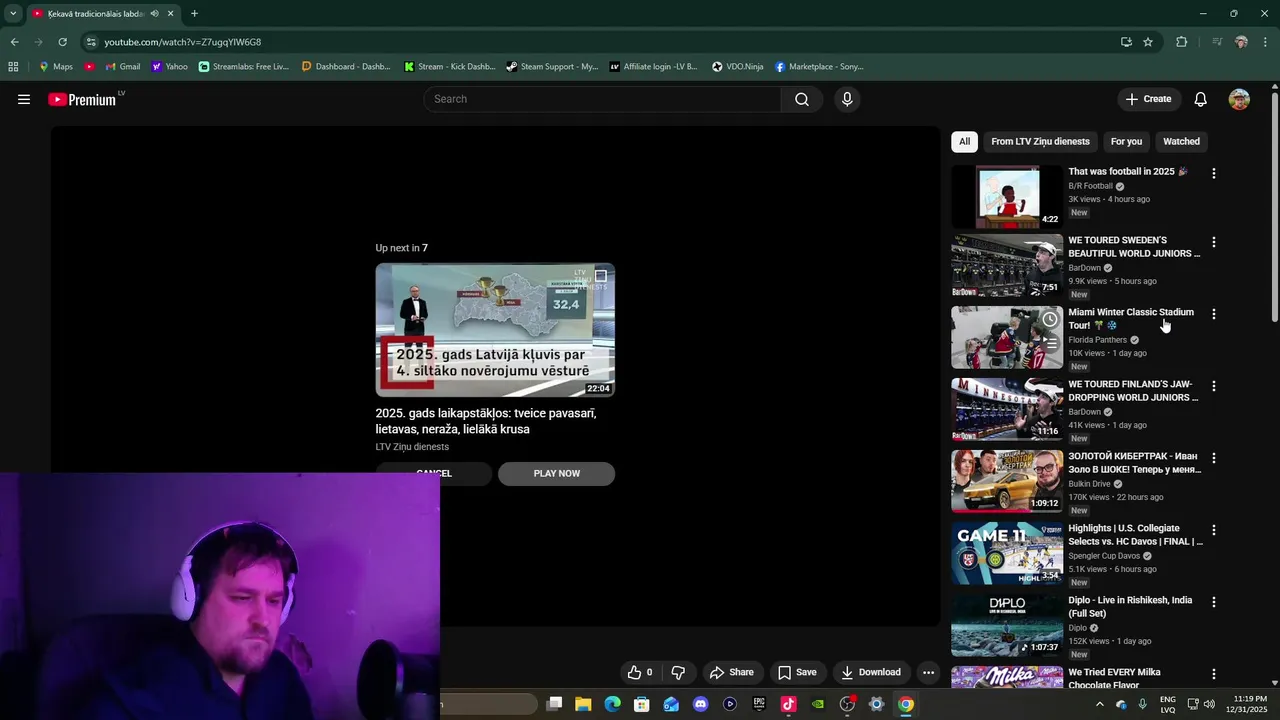
Task: Open OBS Studio from the taskbar
Action: [847, 704]
